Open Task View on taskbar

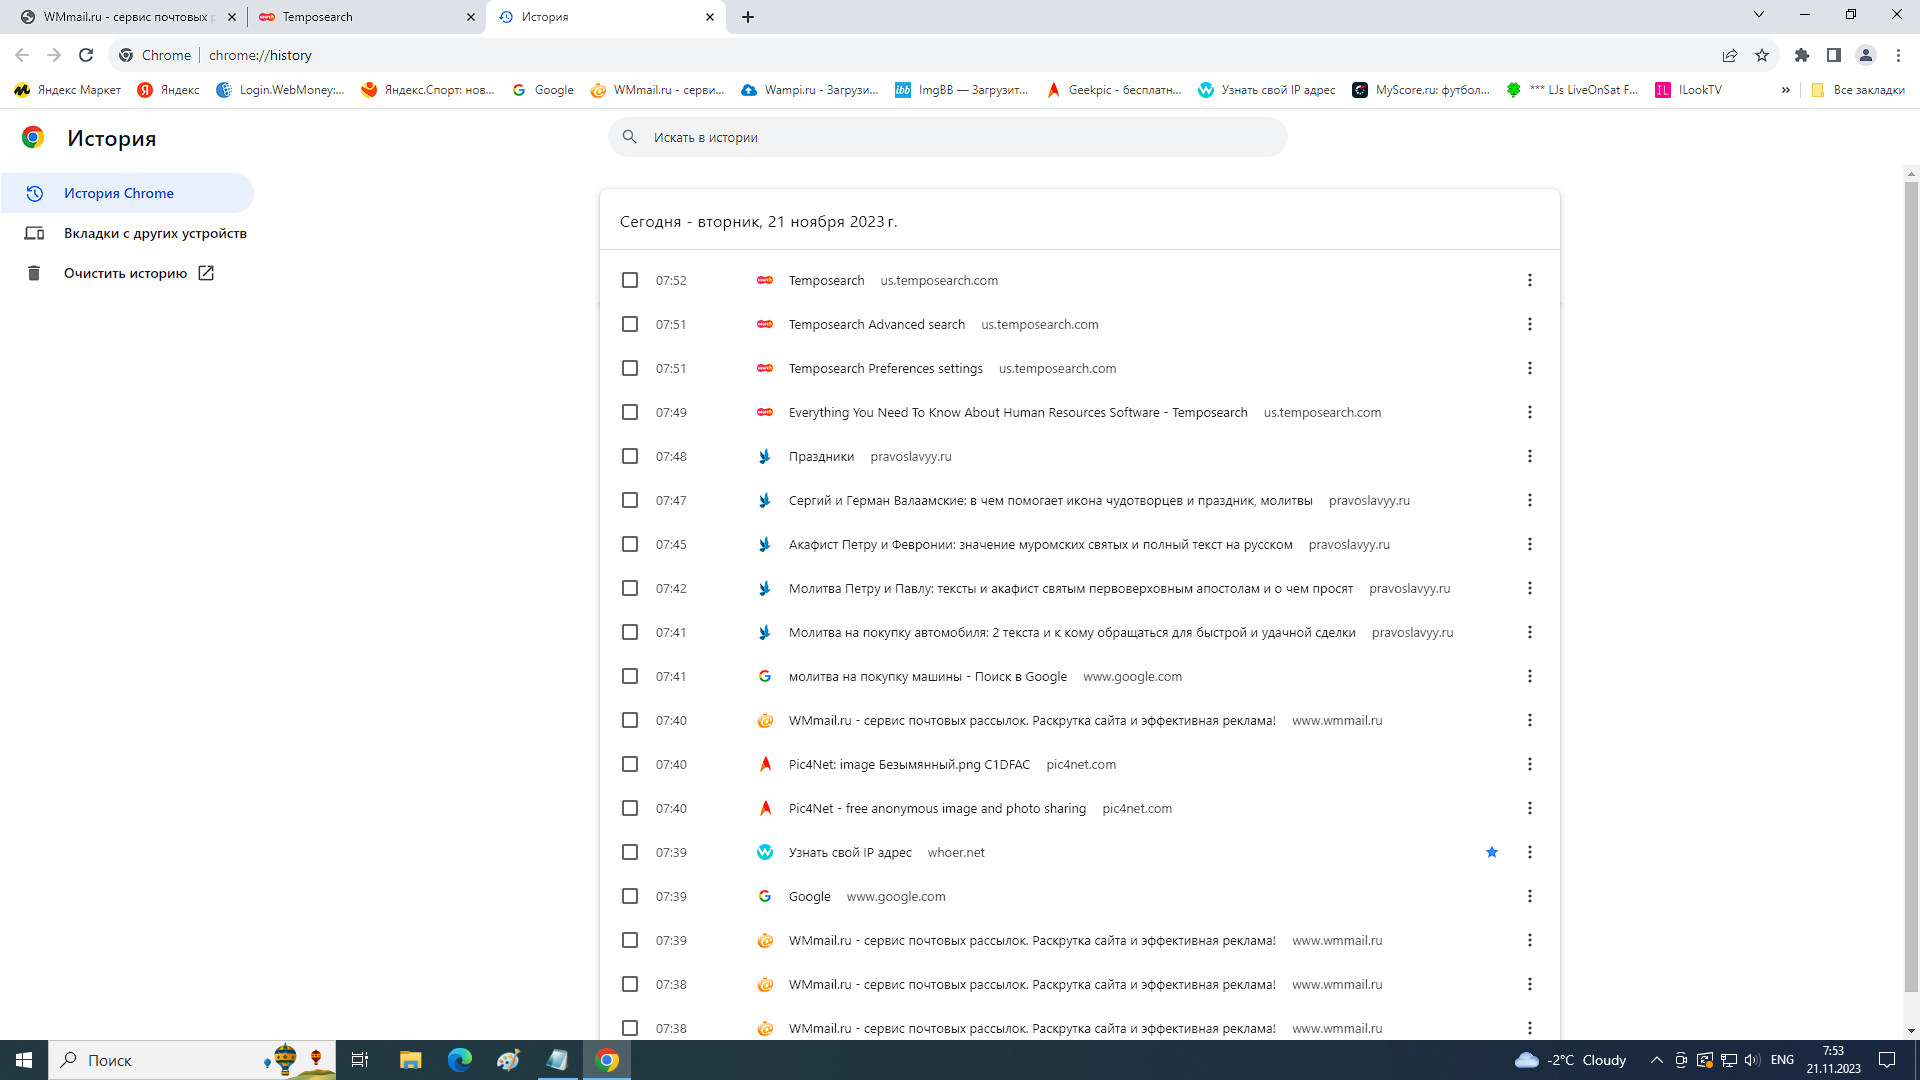pos(360,1060)
